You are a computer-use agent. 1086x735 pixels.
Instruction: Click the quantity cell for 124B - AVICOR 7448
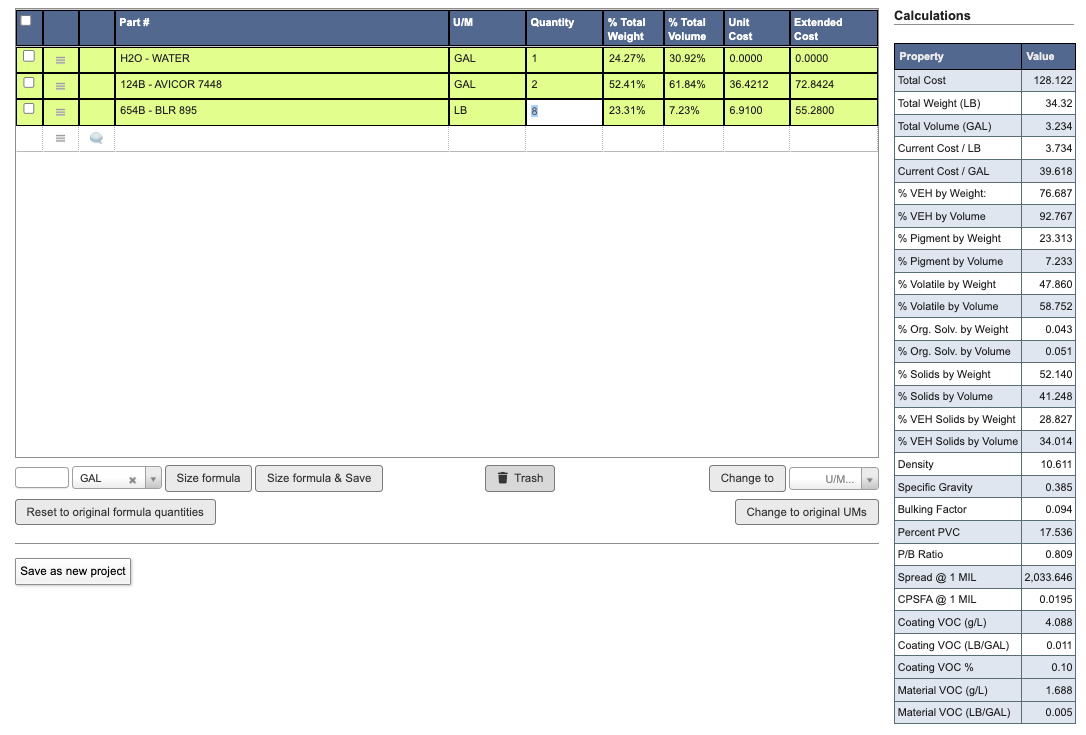[x=564, y=85]
